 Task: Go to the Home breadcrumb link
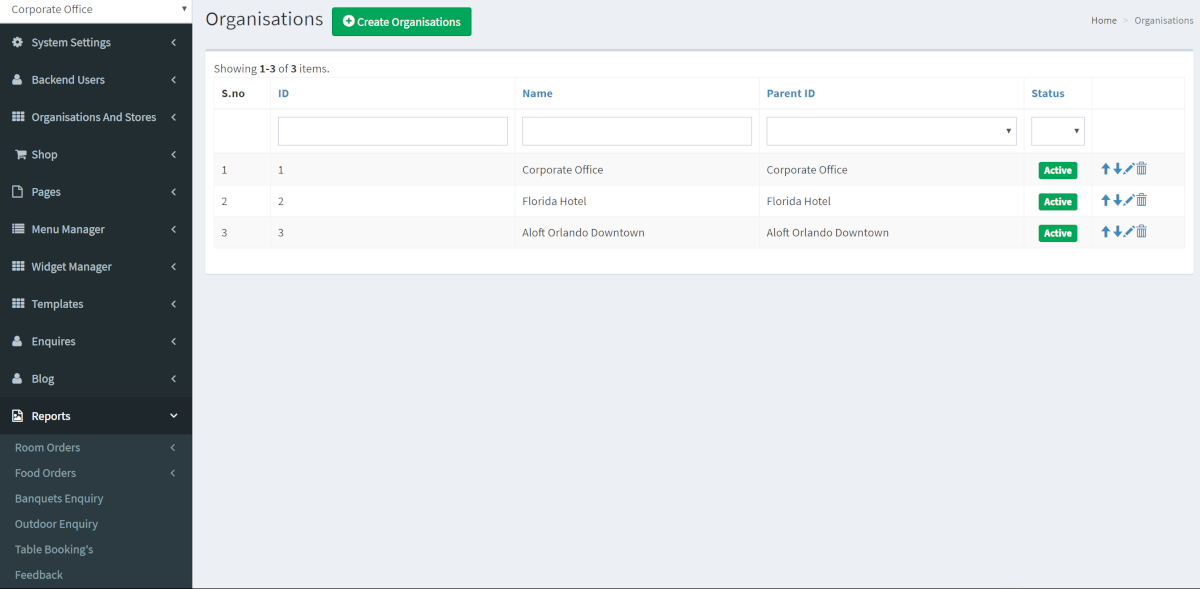[1103, 20]
